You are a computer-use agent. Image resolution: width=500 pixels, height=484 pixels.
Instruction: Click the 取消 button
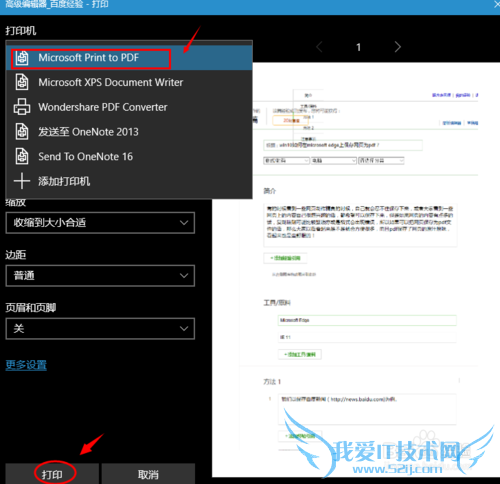point(148,474)
